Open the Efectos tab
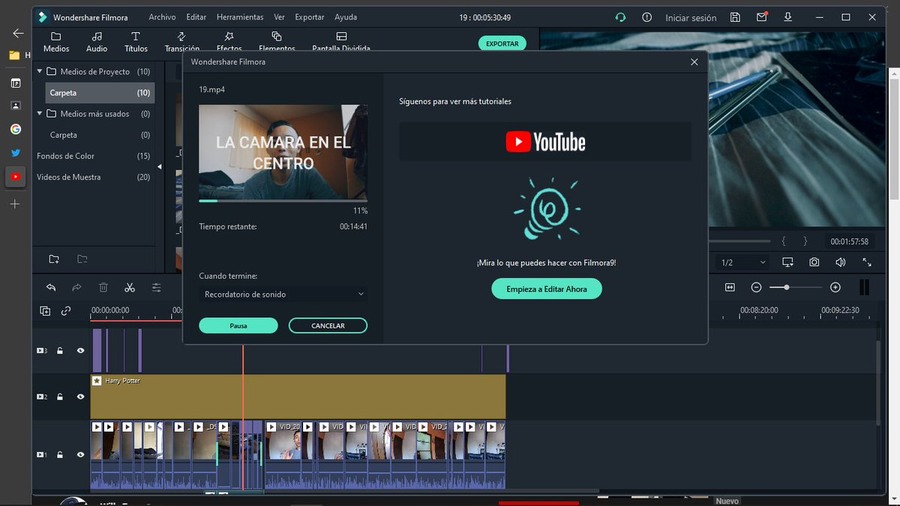This screenshot has height=506, width=900. point(229,42)
